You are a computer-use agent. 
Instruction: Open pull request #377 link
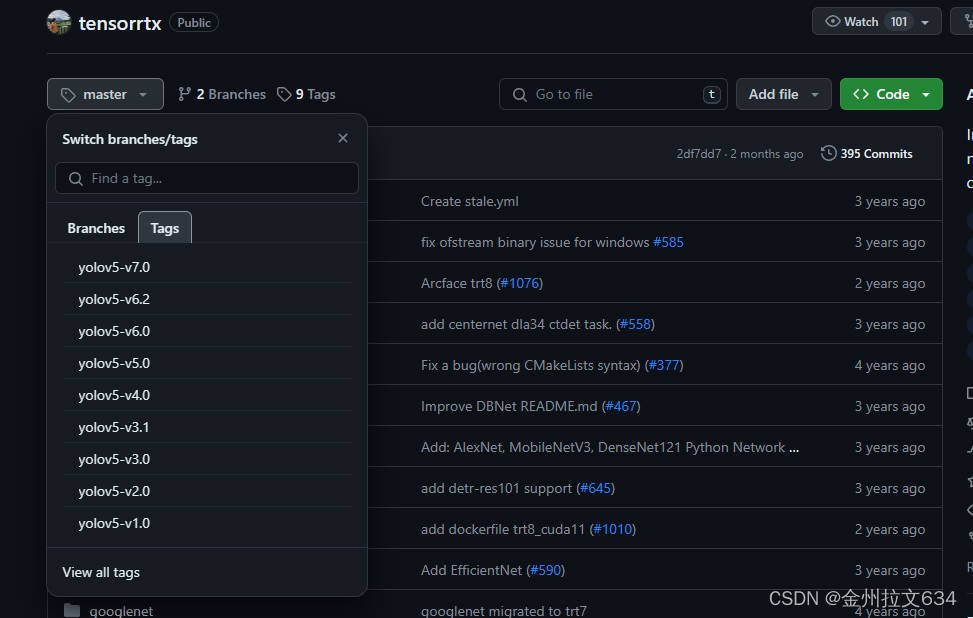pos(664,365)
